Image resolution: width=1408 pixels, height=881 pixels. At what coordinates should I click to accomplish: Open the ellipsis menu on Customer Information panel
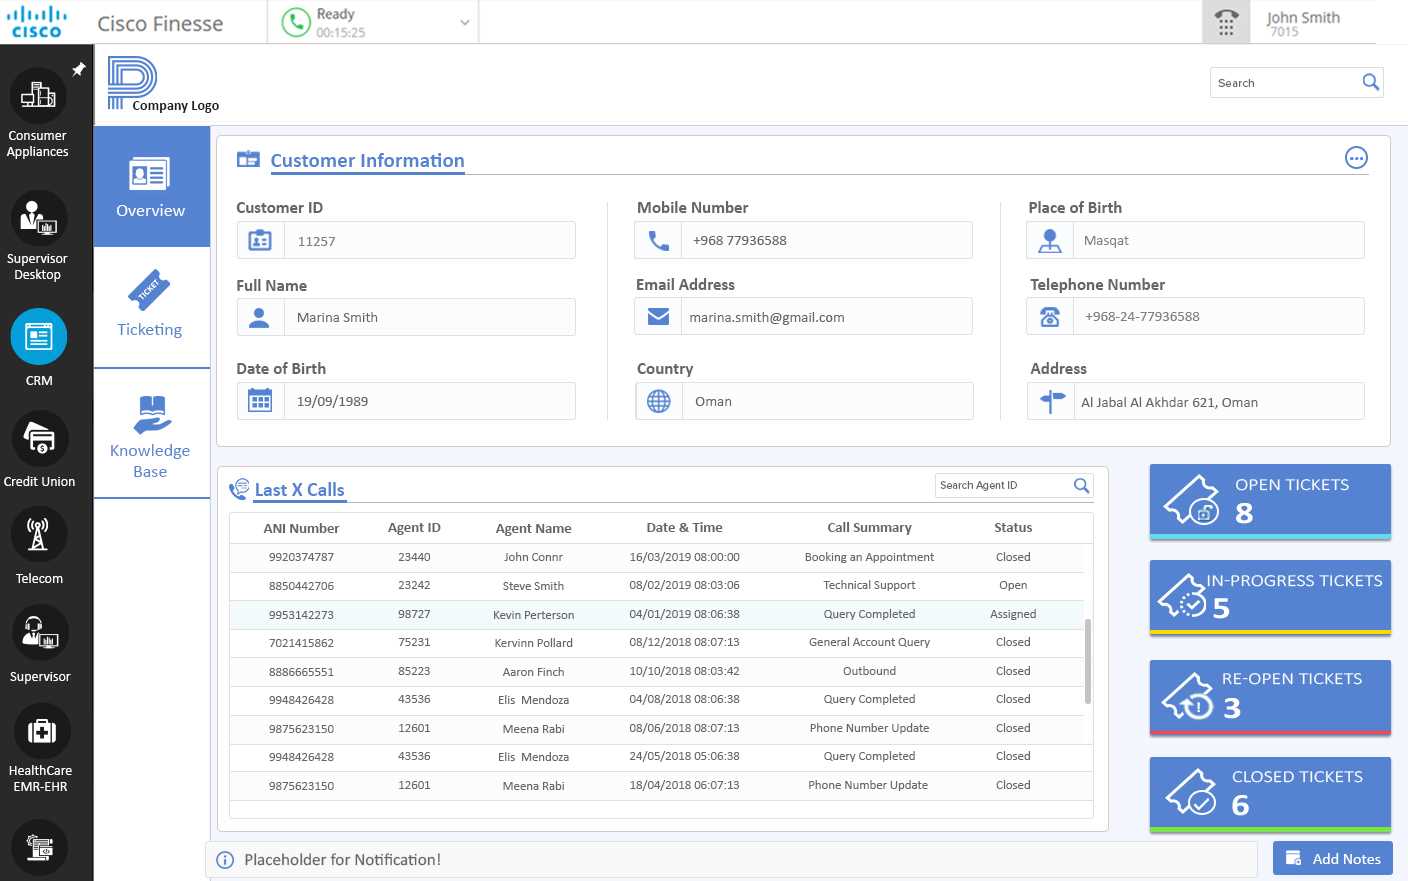tap(1356, 157)
